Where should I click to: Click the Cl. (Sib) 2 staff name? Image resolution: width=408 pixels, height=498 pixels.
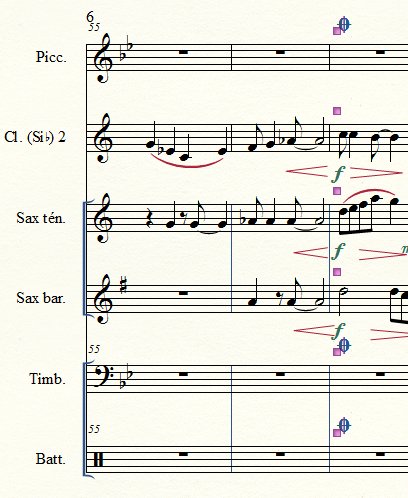pos(35,137)
